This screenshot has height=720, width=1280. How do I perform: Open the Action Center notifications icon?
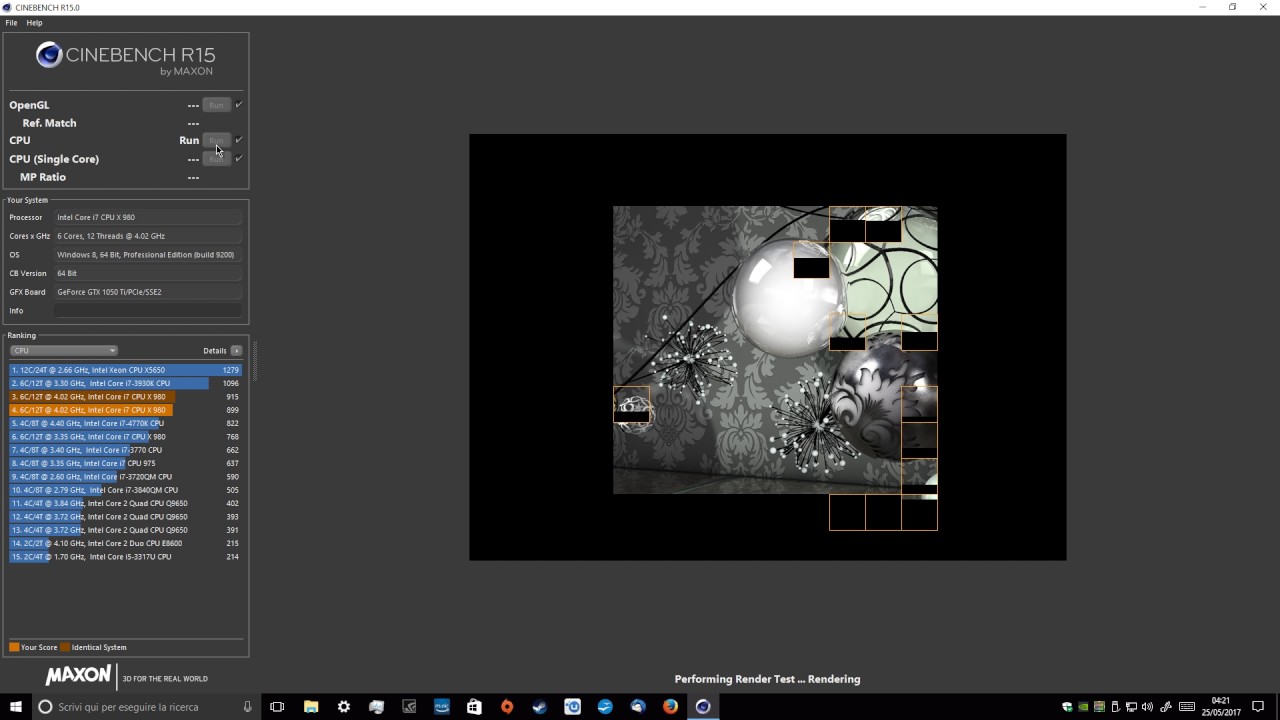pos(1258,707)
